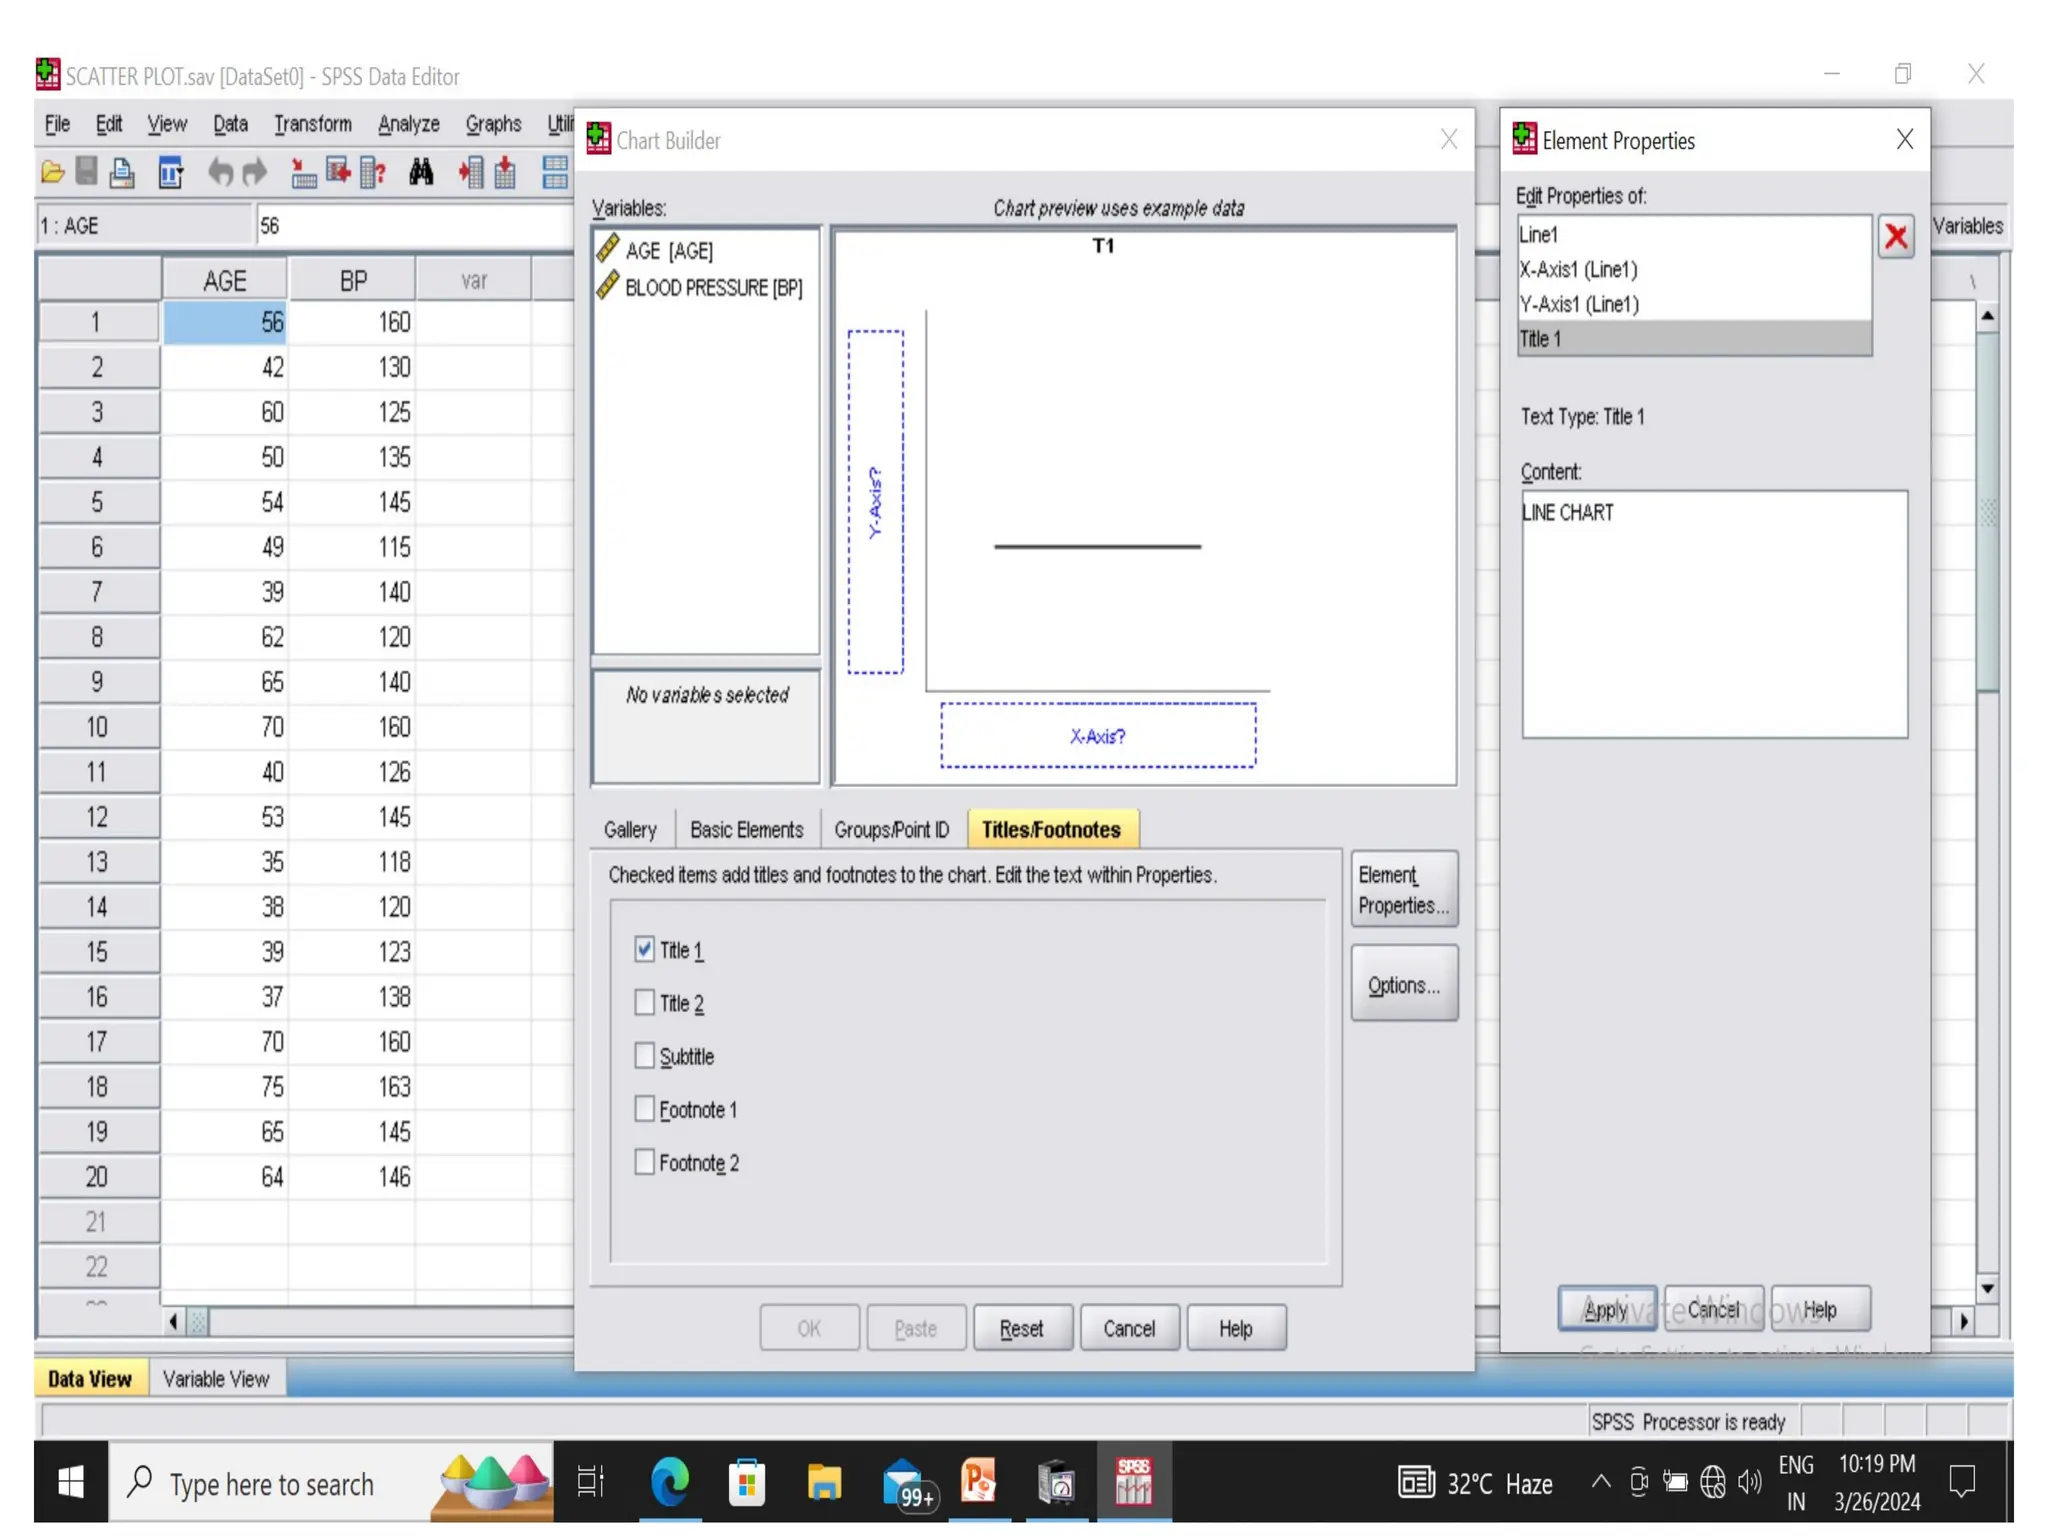The width and height of the screenshot is (2048, 1536).
Task: Select Y-Axis1 (Line1) in properties list
Action: click(x=1578, y=304)
